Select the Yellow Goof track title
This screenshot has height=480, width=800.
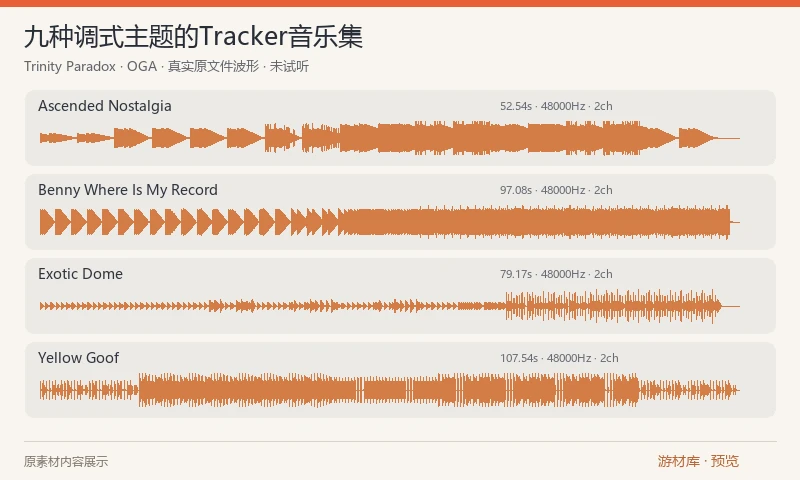click(78, 358)
